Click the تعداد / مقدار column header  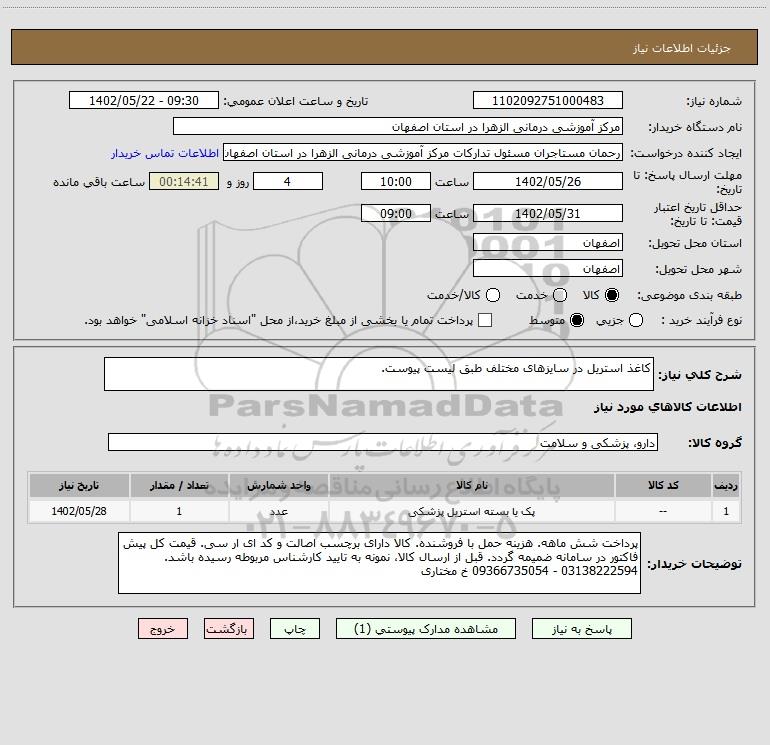point(179,485)
